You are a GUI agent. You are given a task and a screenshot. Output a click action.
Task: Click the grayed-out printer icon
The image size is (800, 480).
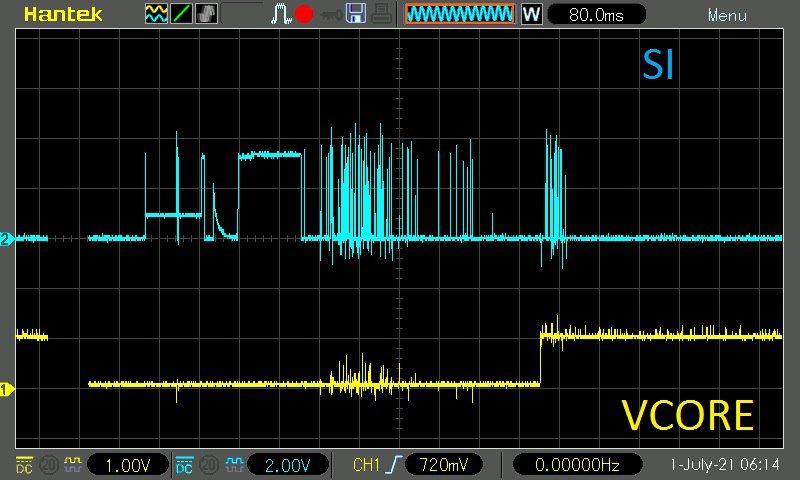pos(382,14)
